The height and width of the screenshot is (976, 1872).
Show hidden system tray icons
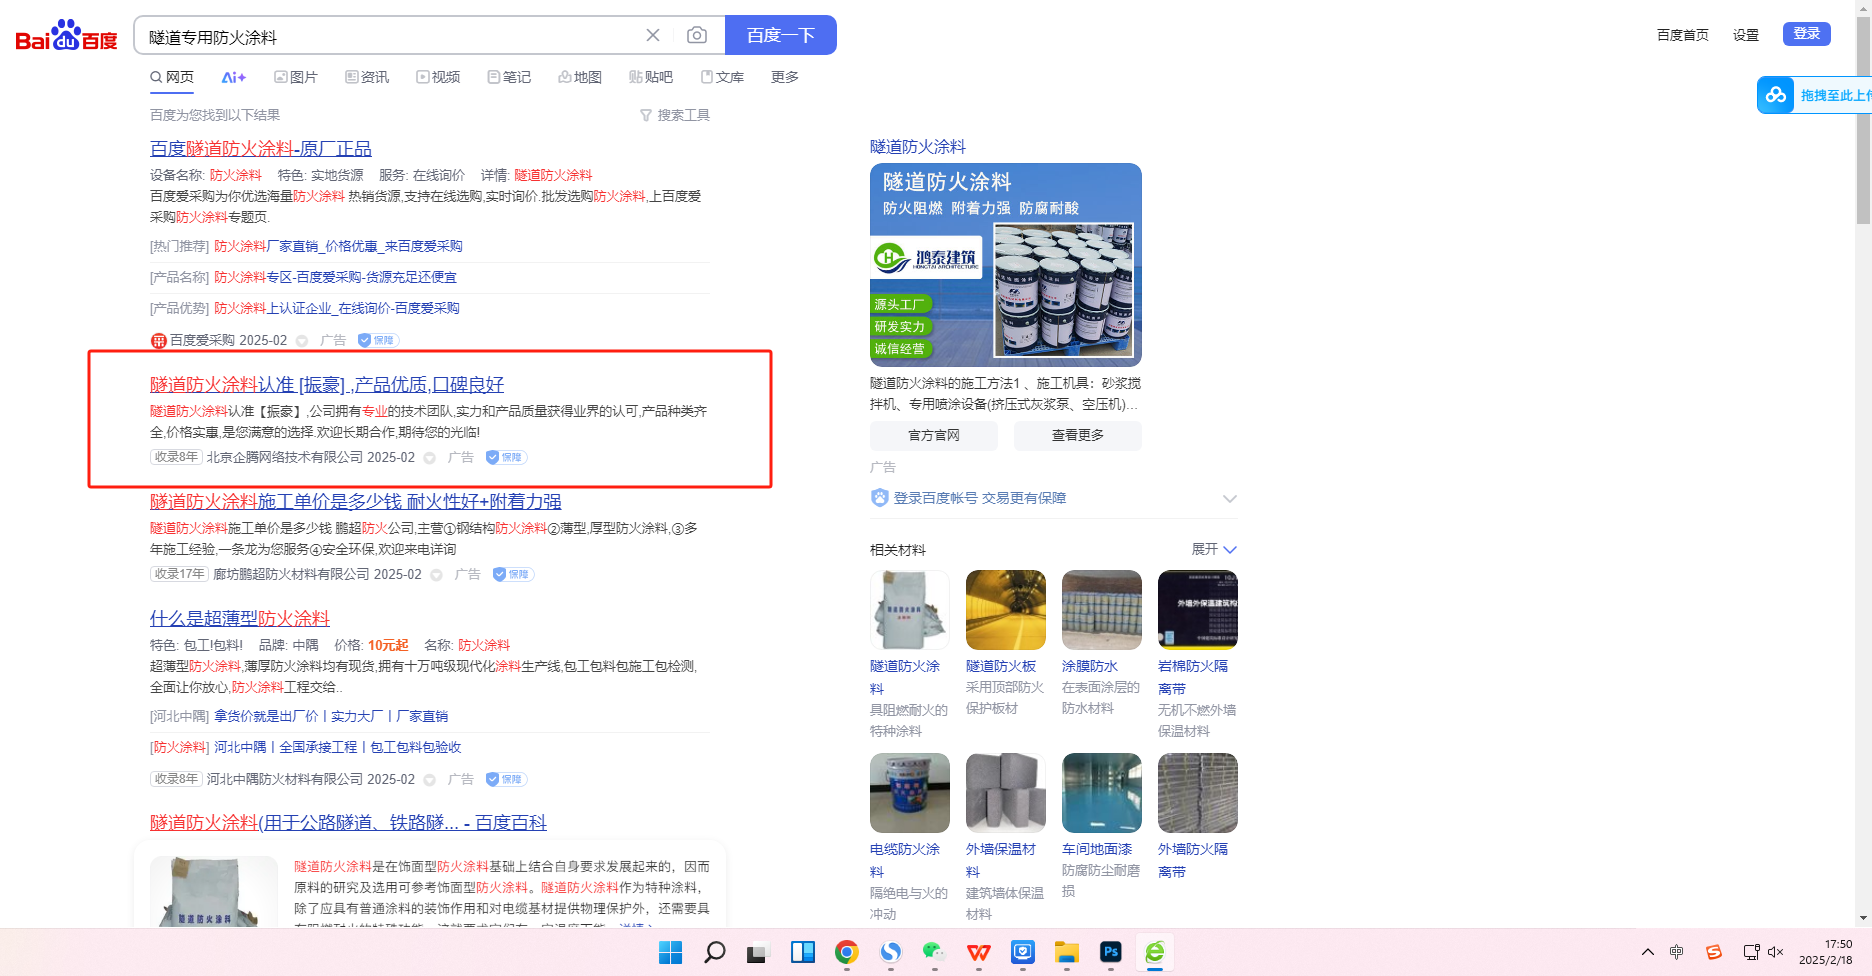[x=1648, y=952]
